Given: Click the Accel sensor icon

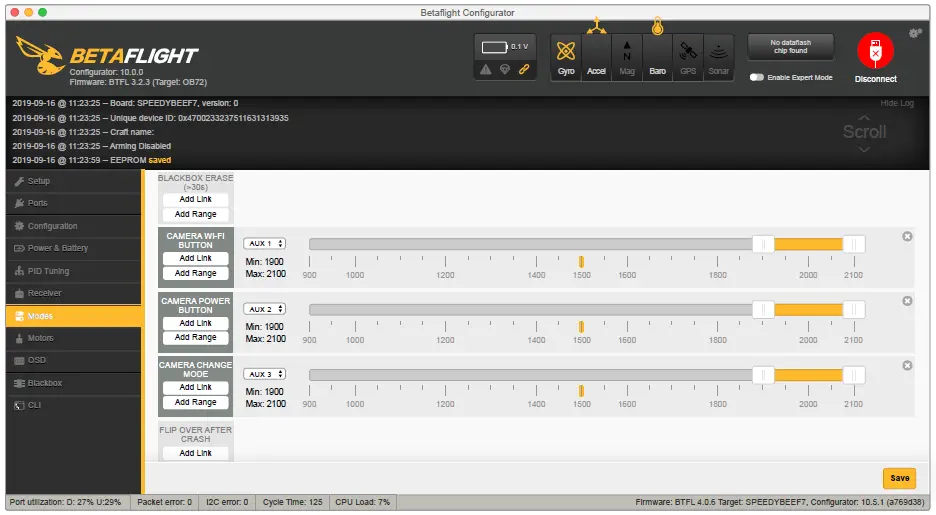Looking at the screenshot, I should click(596, 57).
